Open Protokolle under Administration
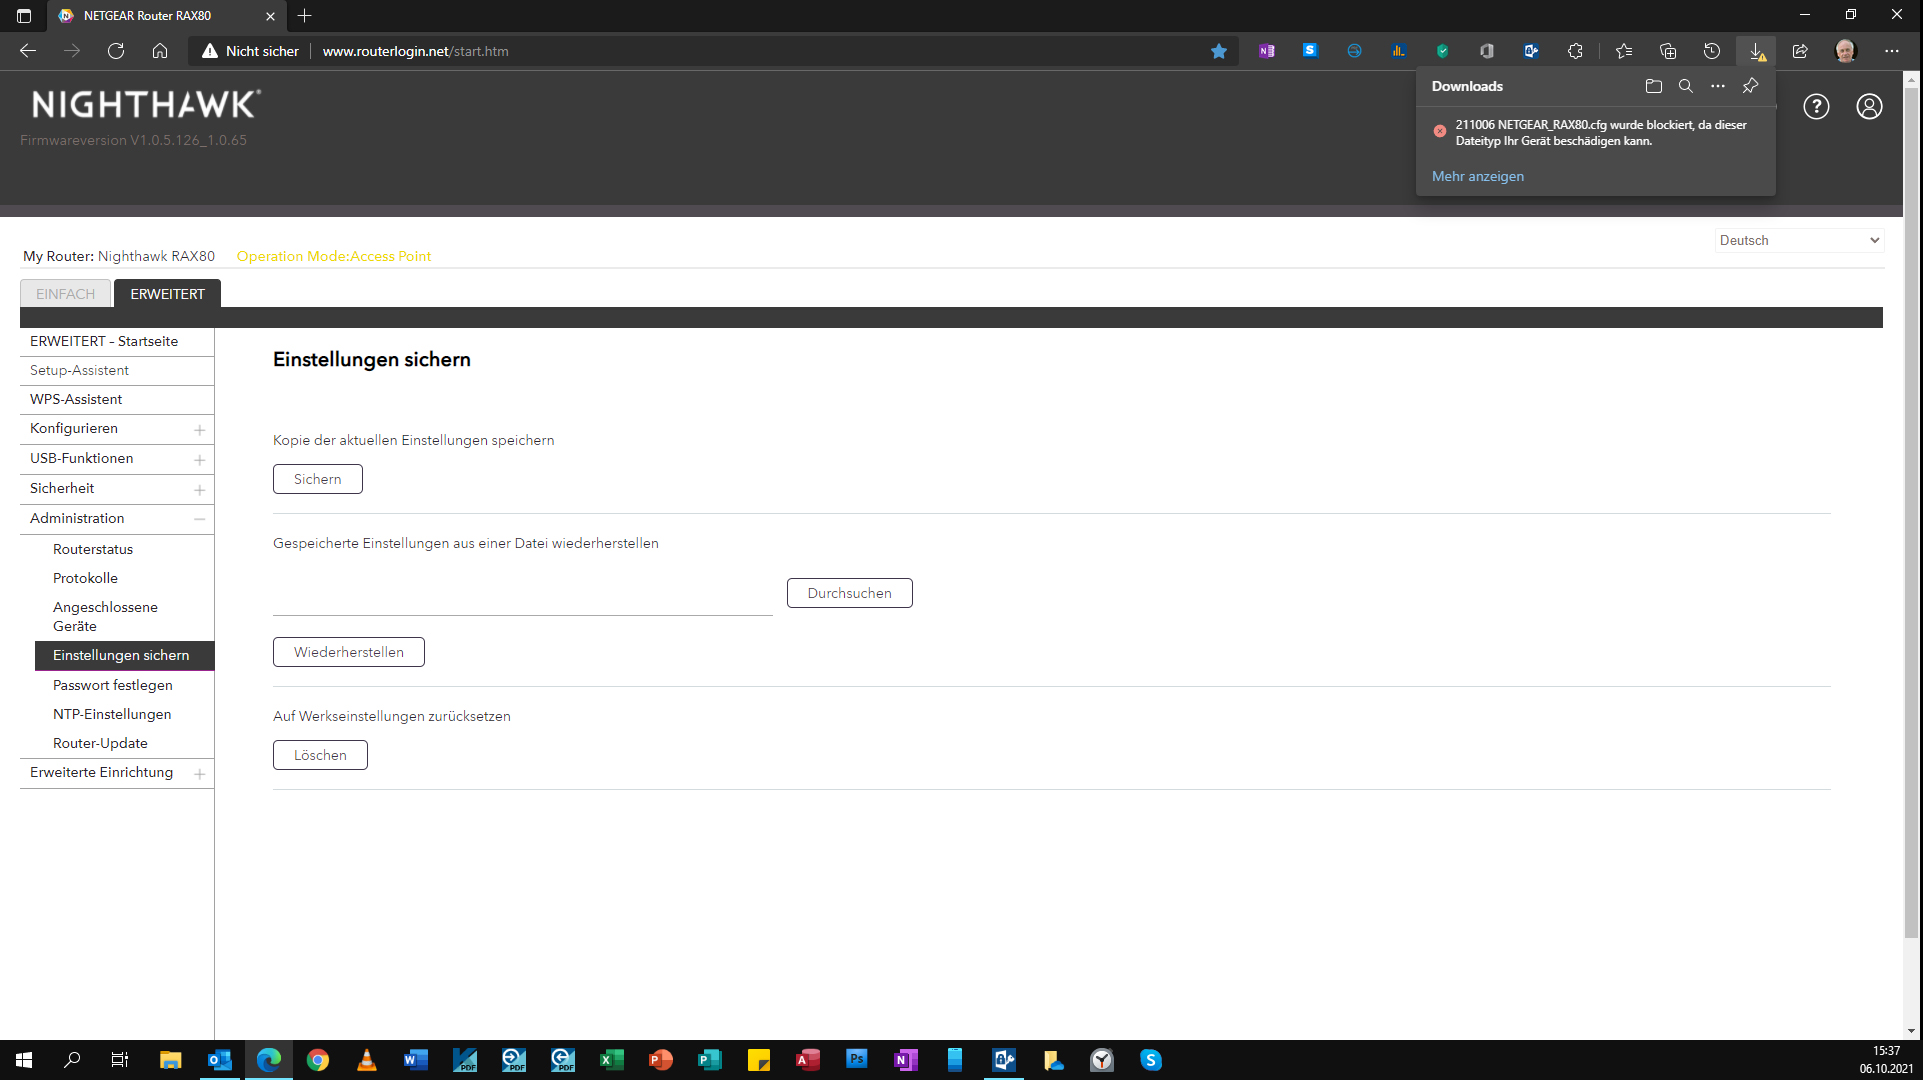1923x1080 pixels. [x=85, y=578]
